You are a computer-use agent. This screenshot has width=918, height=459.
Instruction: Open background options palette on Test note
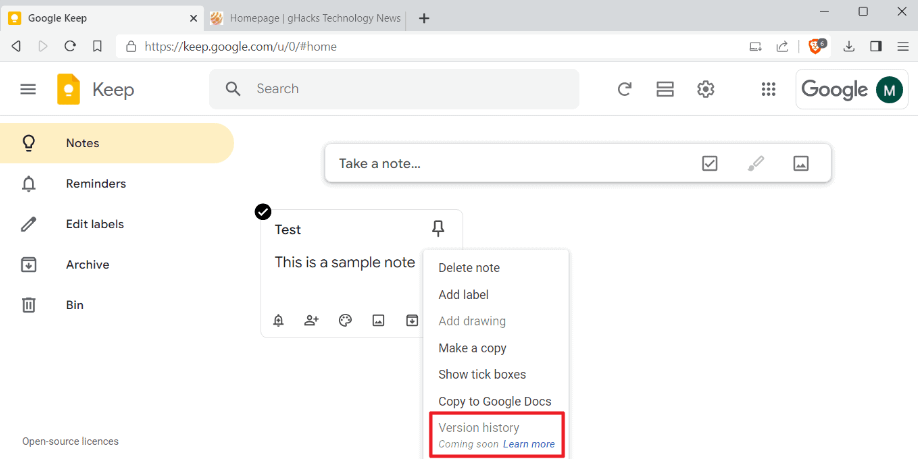[x=345, y=320]
